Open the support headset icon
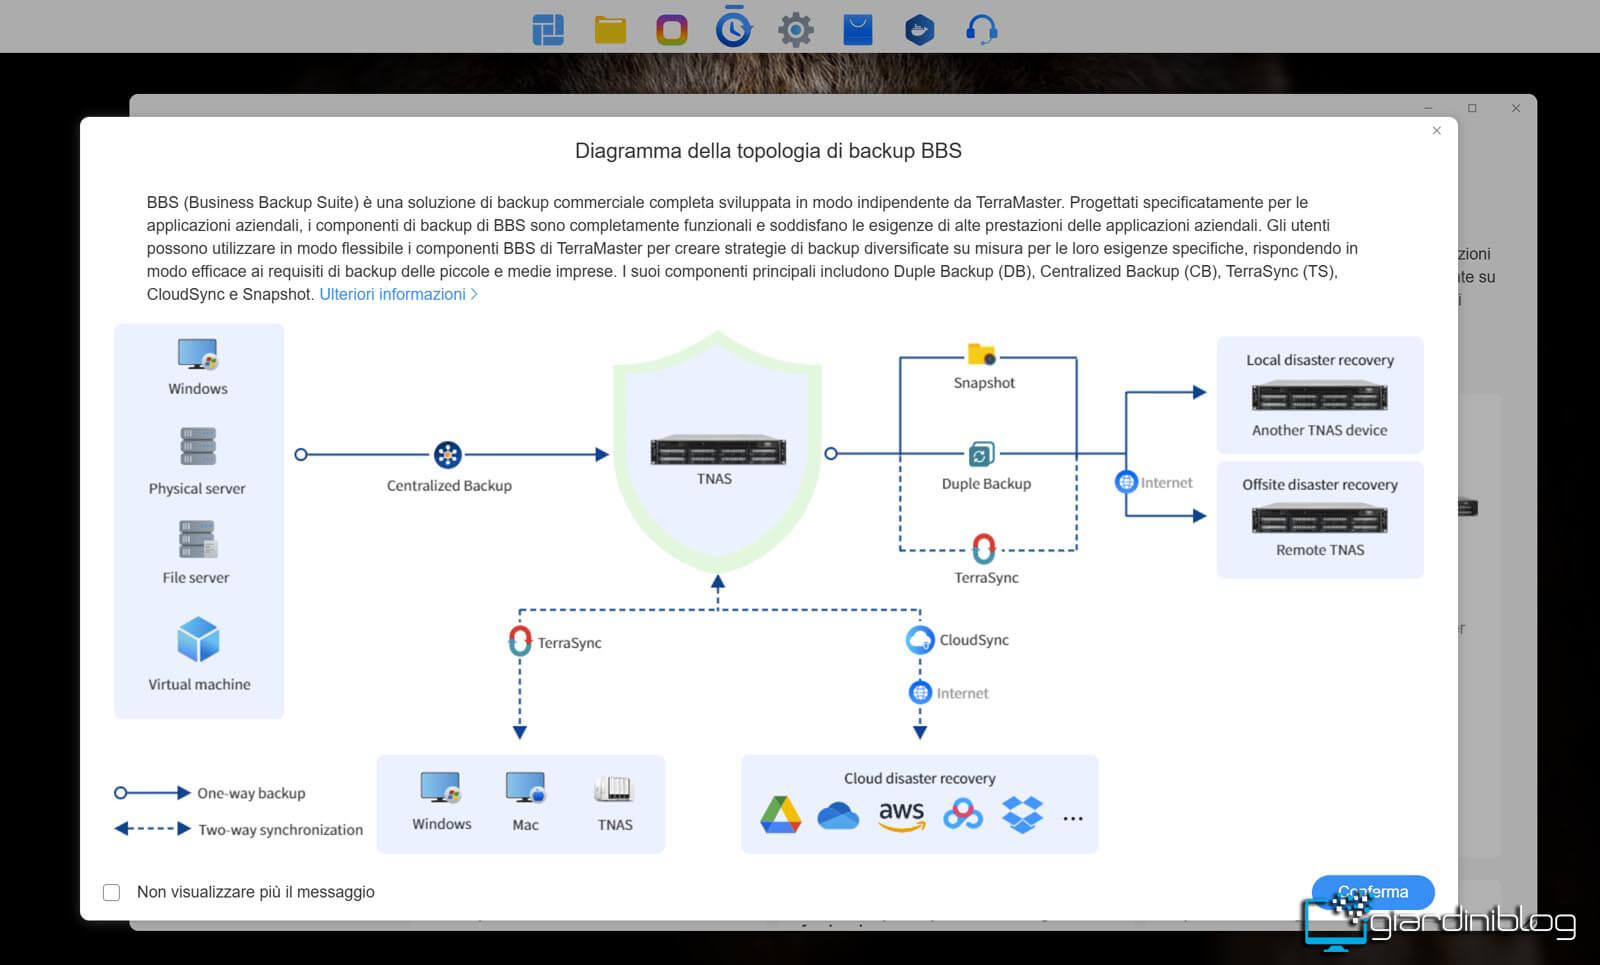Screen dimensions: 1600x965 (981, 29)
